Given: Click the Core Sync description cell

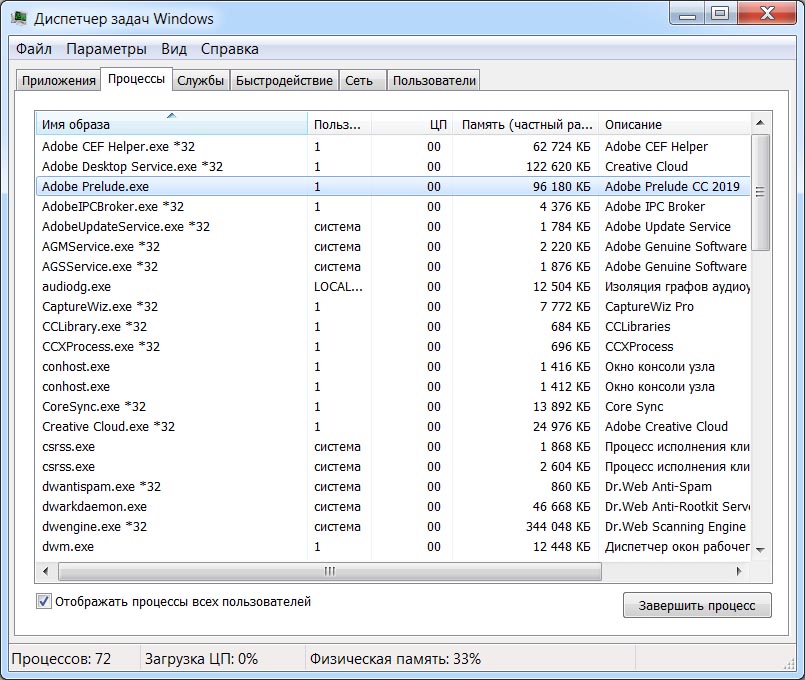Looking at the screenshot, I should [x=634, y=407].
